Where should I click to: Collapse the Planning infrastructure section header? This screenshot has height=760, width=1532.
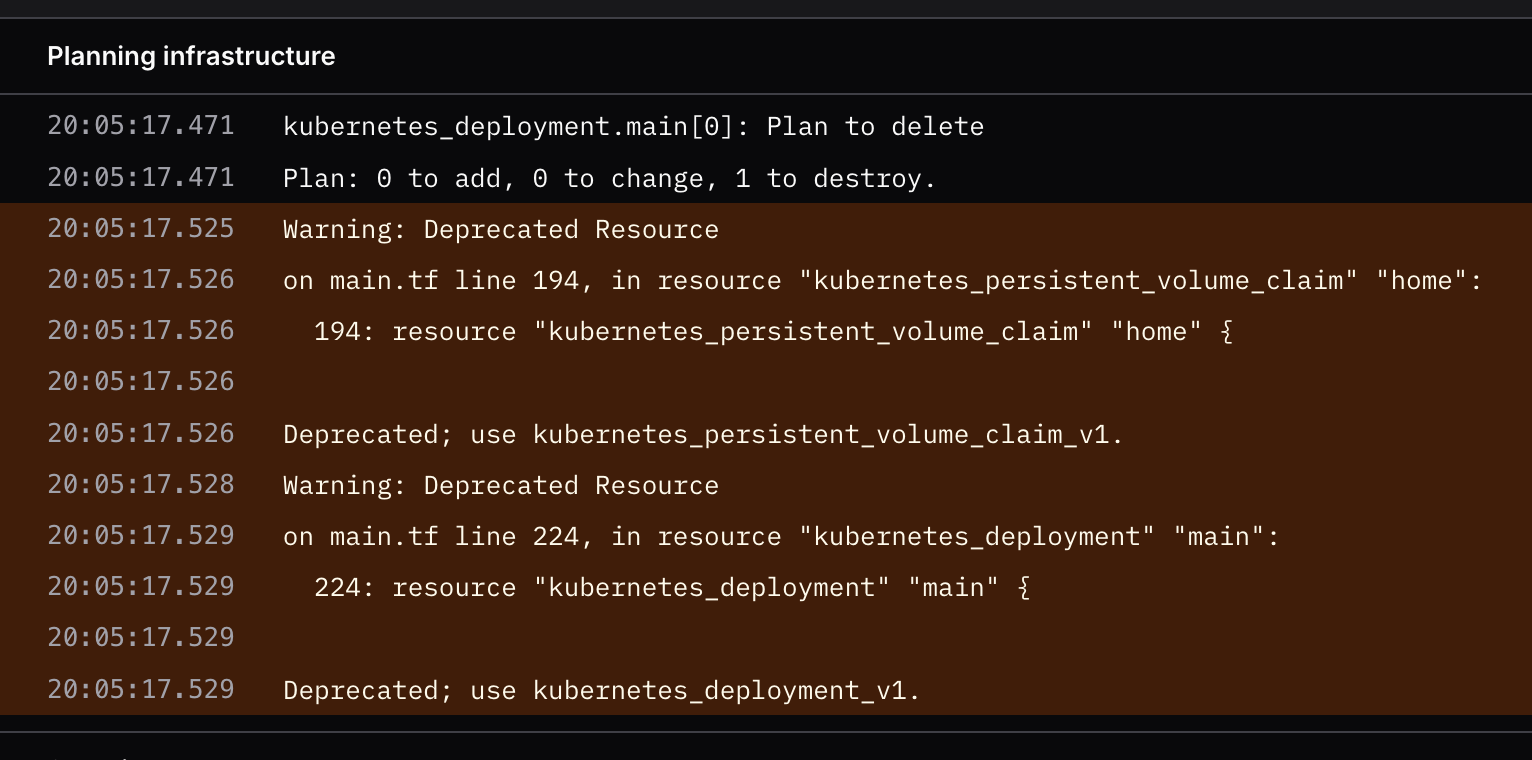click(191, 56)
